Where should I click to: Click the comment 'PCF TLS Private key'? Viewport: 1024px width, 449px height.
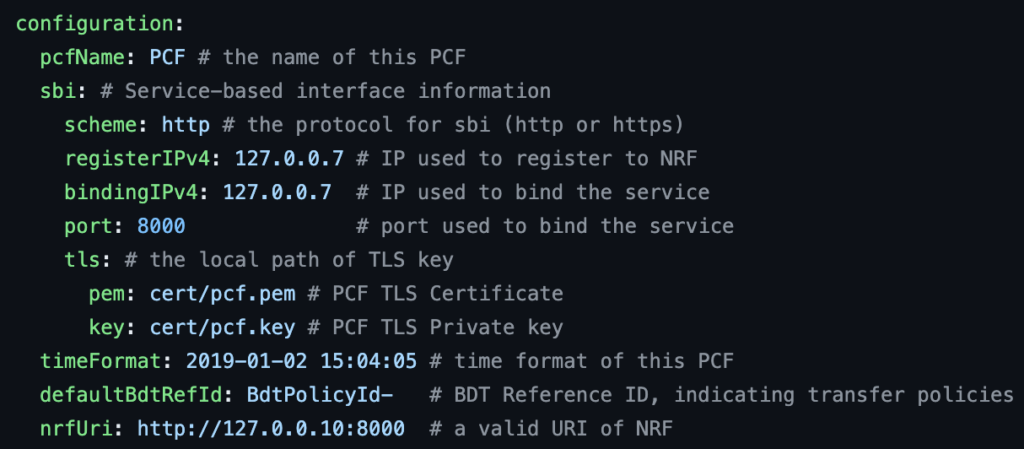coord(447,328)
